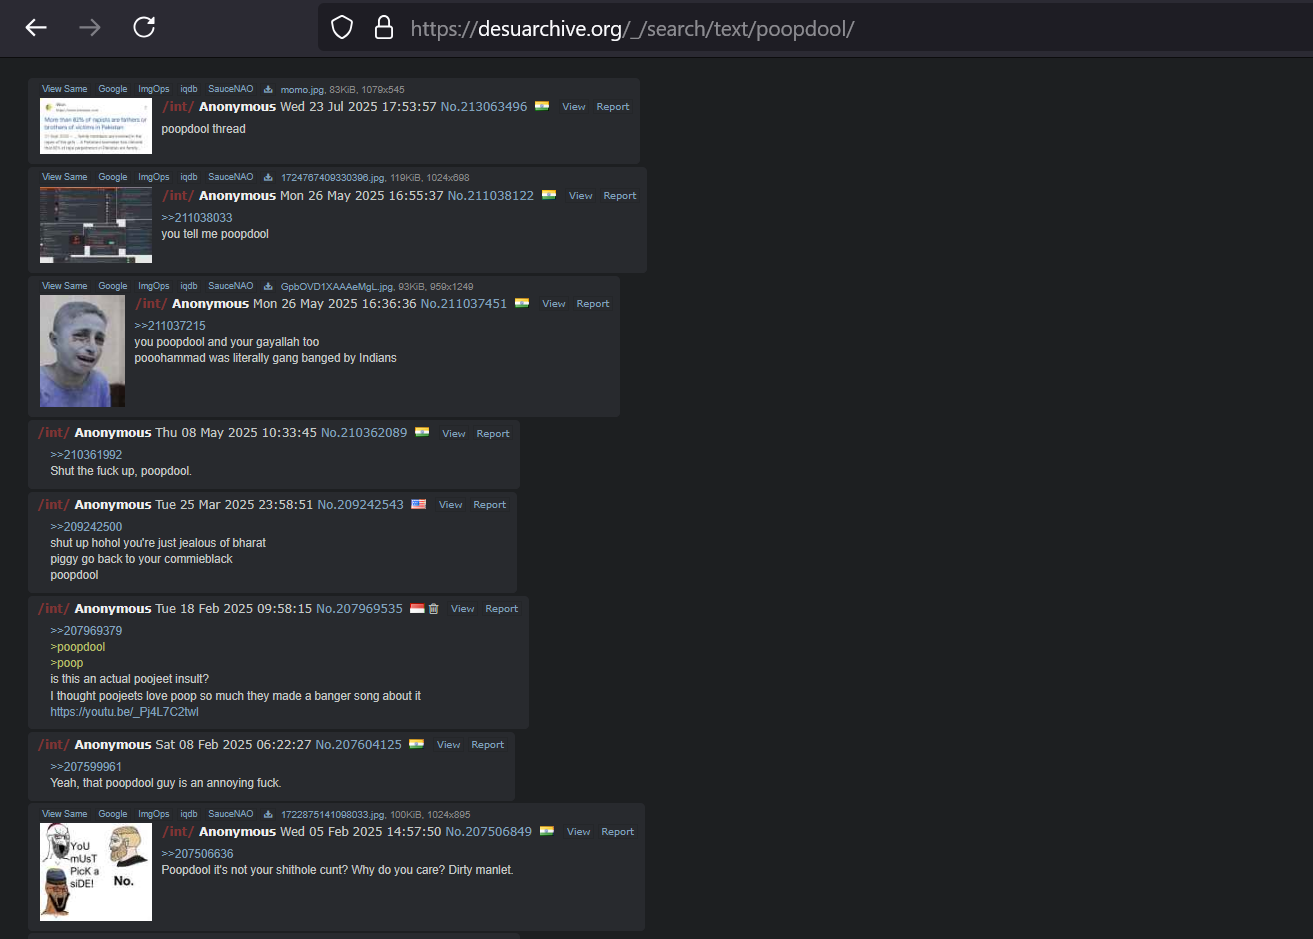Viewport: 1313px width, 939px height.
Task: Open the /int/ board link on post No.207604125
Action: pyautogui.click(x=54, y=745)
